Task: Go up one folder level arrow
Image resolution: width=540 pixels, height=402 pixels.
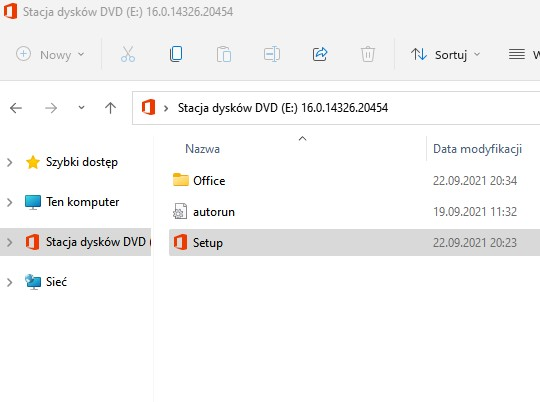Action: click(x=110, y=108)
